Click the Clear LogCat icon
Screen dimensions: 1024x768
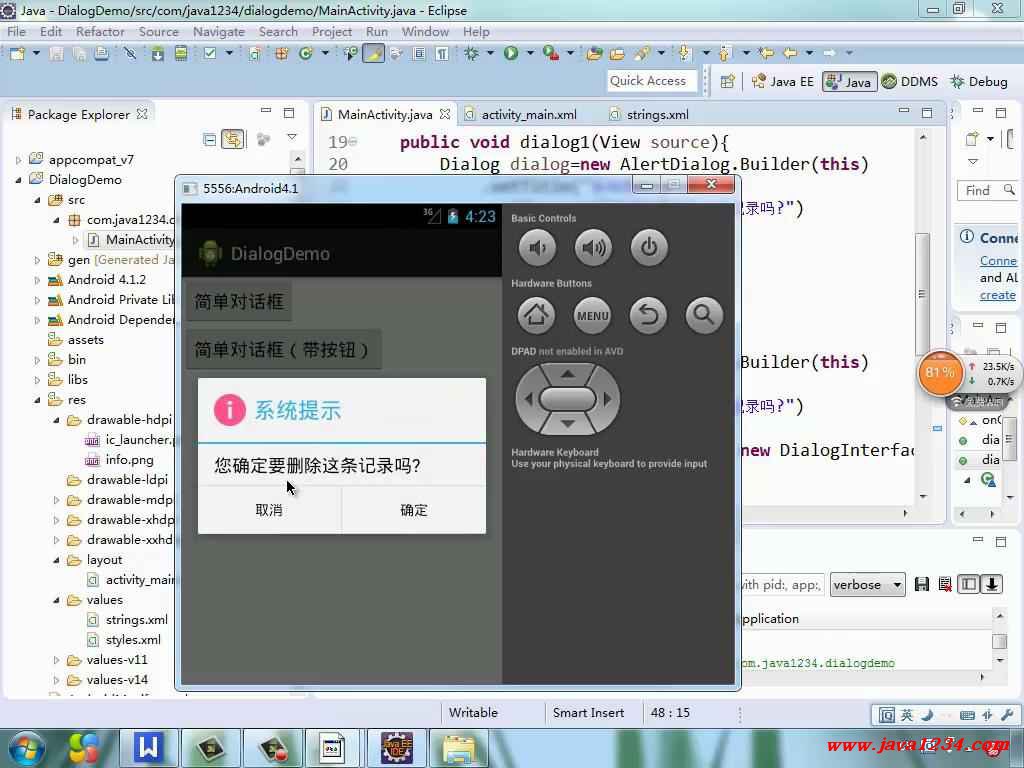tap(945, 584)
